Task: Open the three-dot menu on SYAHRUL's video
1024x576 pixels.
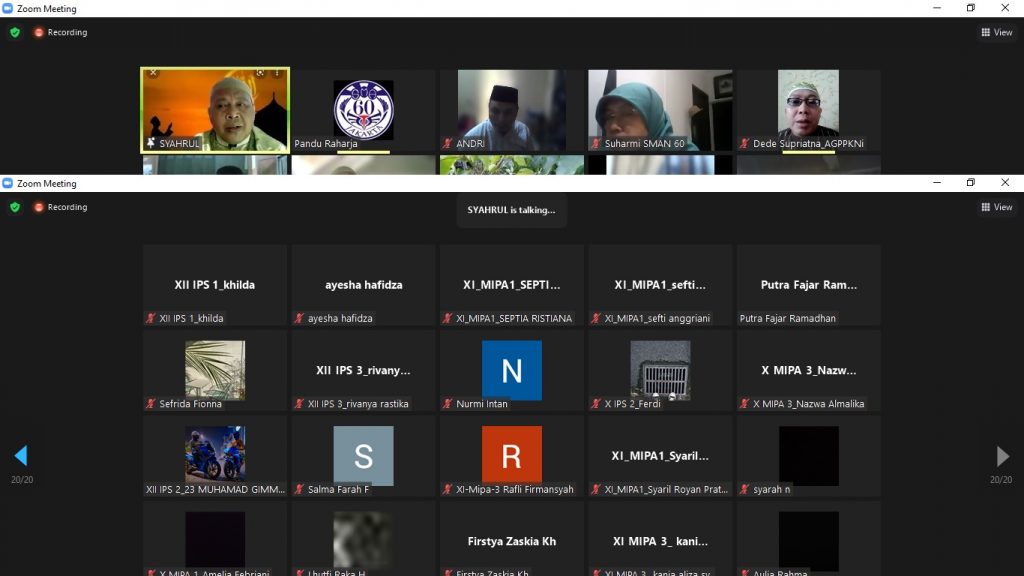Action: point(277,73)
